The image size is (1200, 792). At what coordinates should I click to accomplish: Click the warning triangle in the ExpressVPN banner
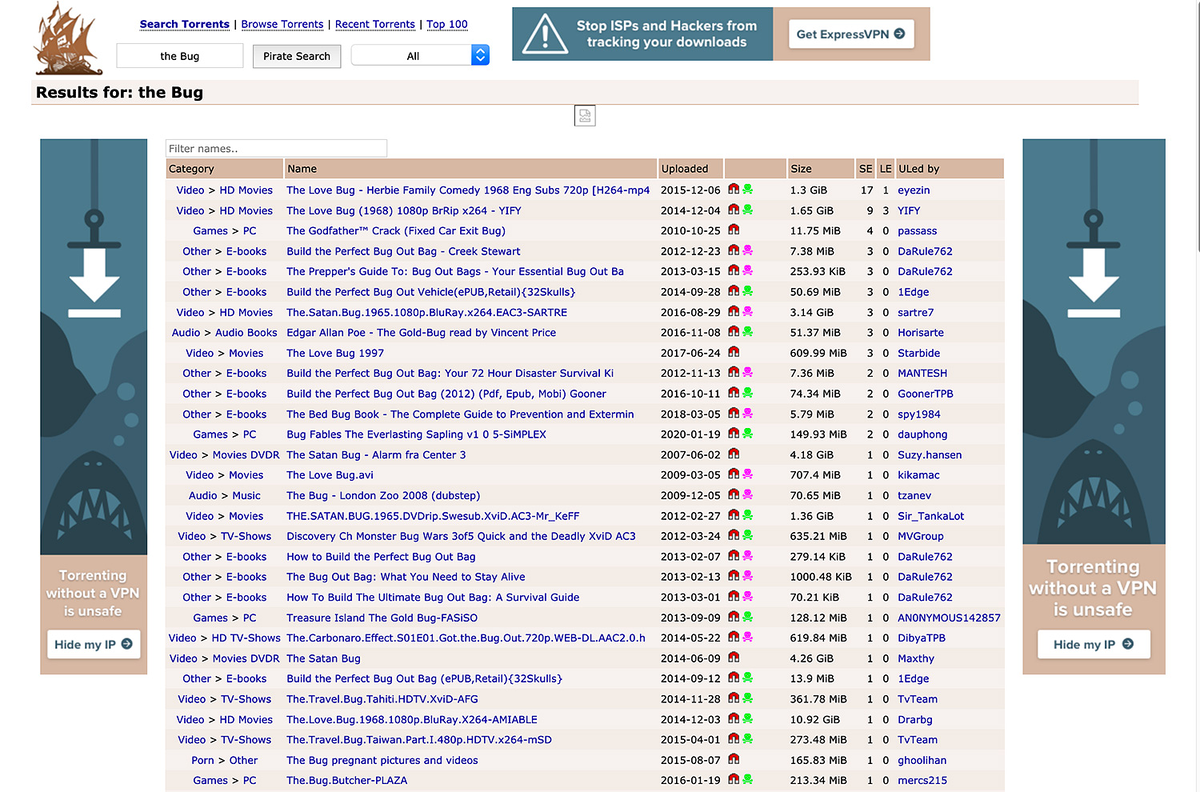click(x=545, y=34)
